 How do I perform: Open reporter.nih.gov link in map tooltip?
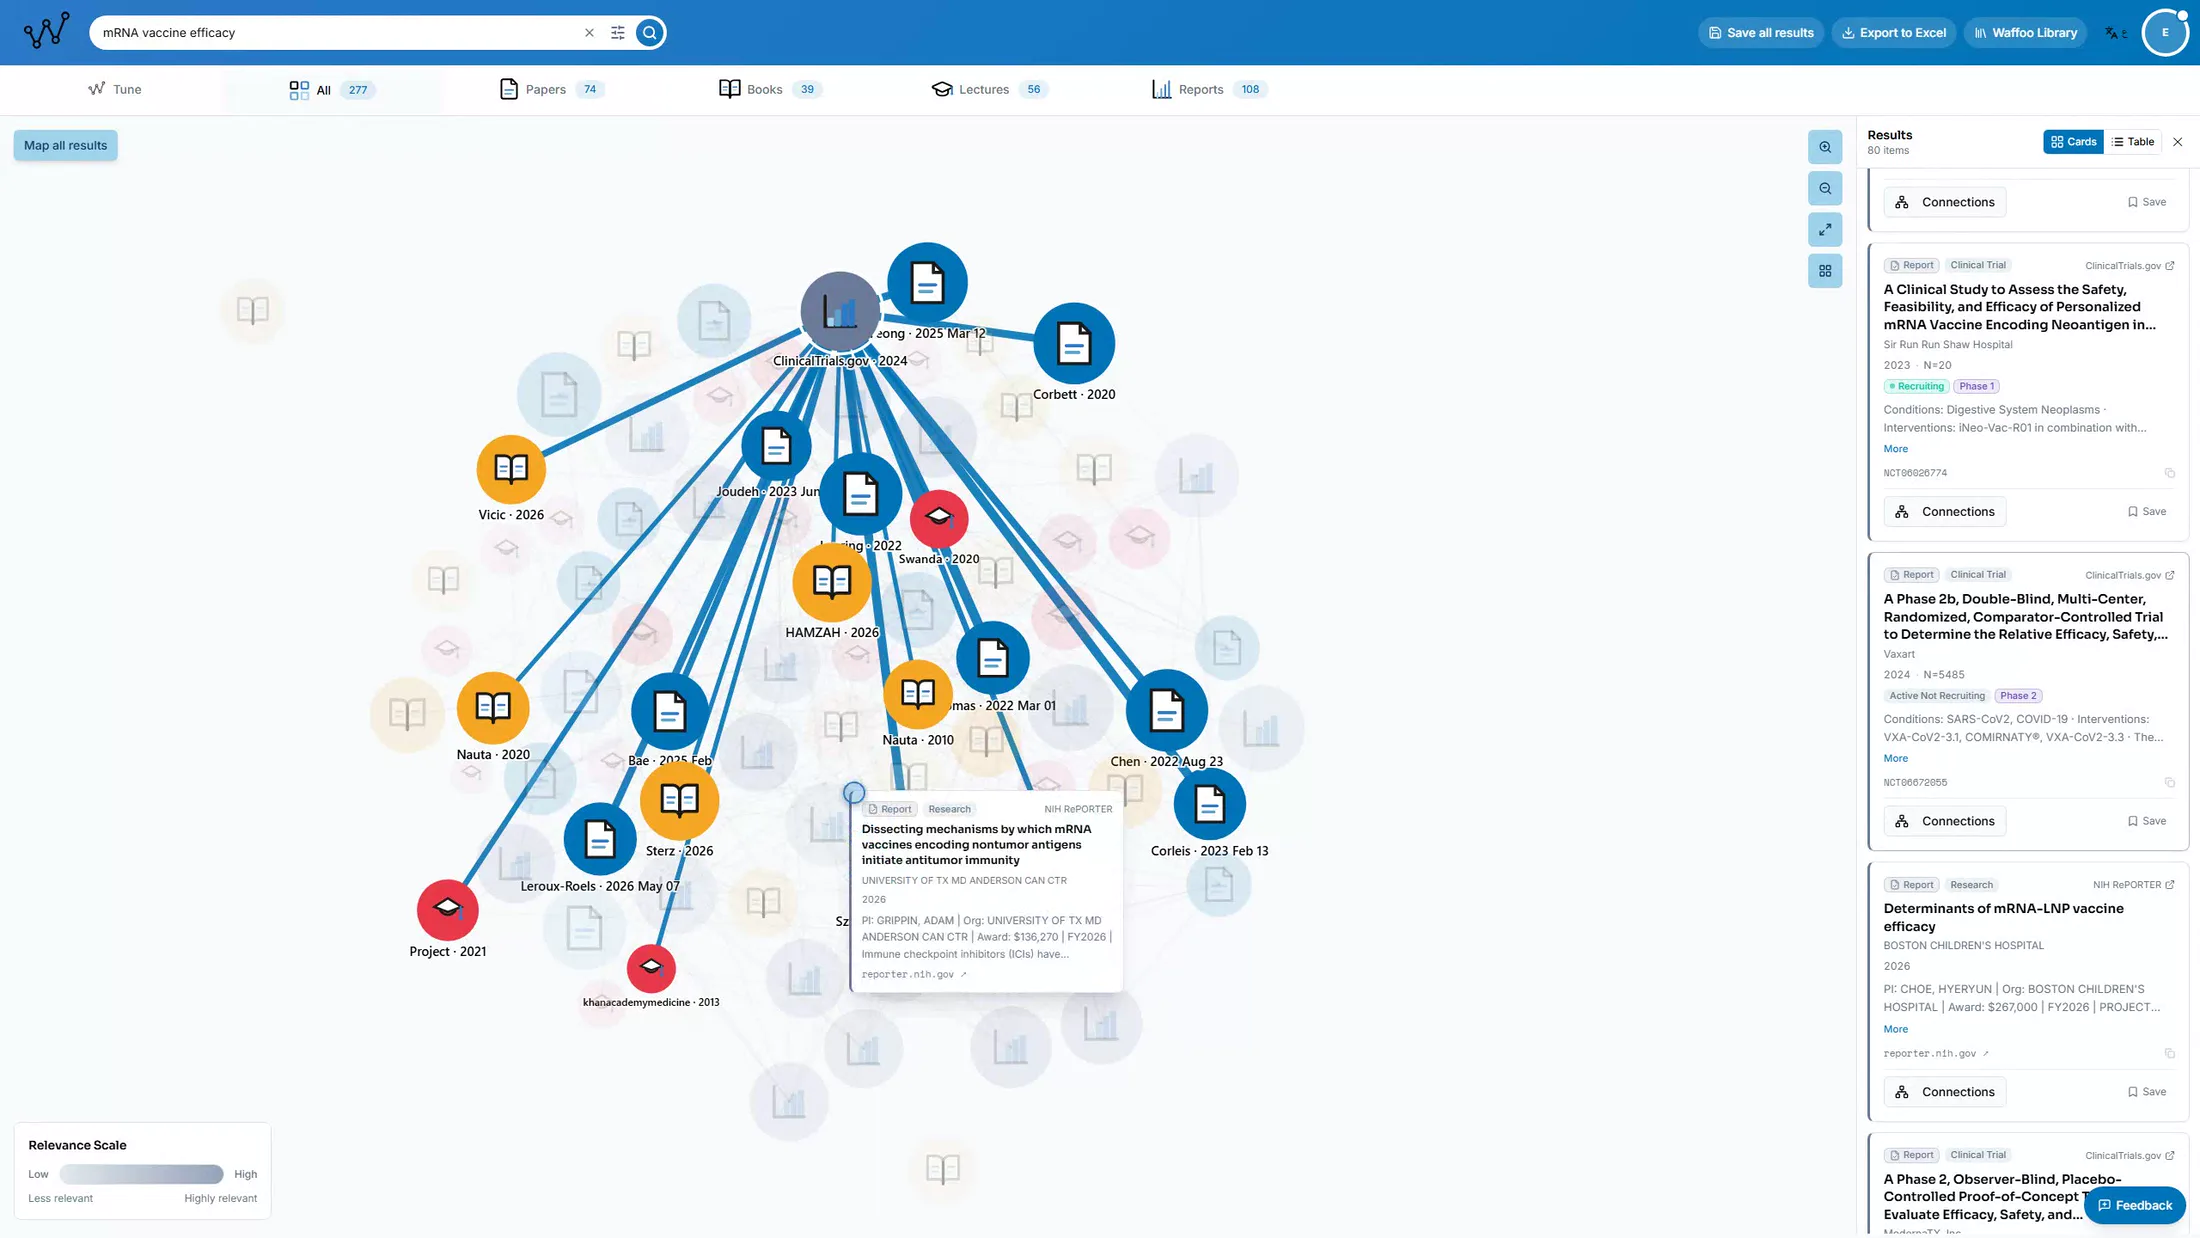coord(914,974)
